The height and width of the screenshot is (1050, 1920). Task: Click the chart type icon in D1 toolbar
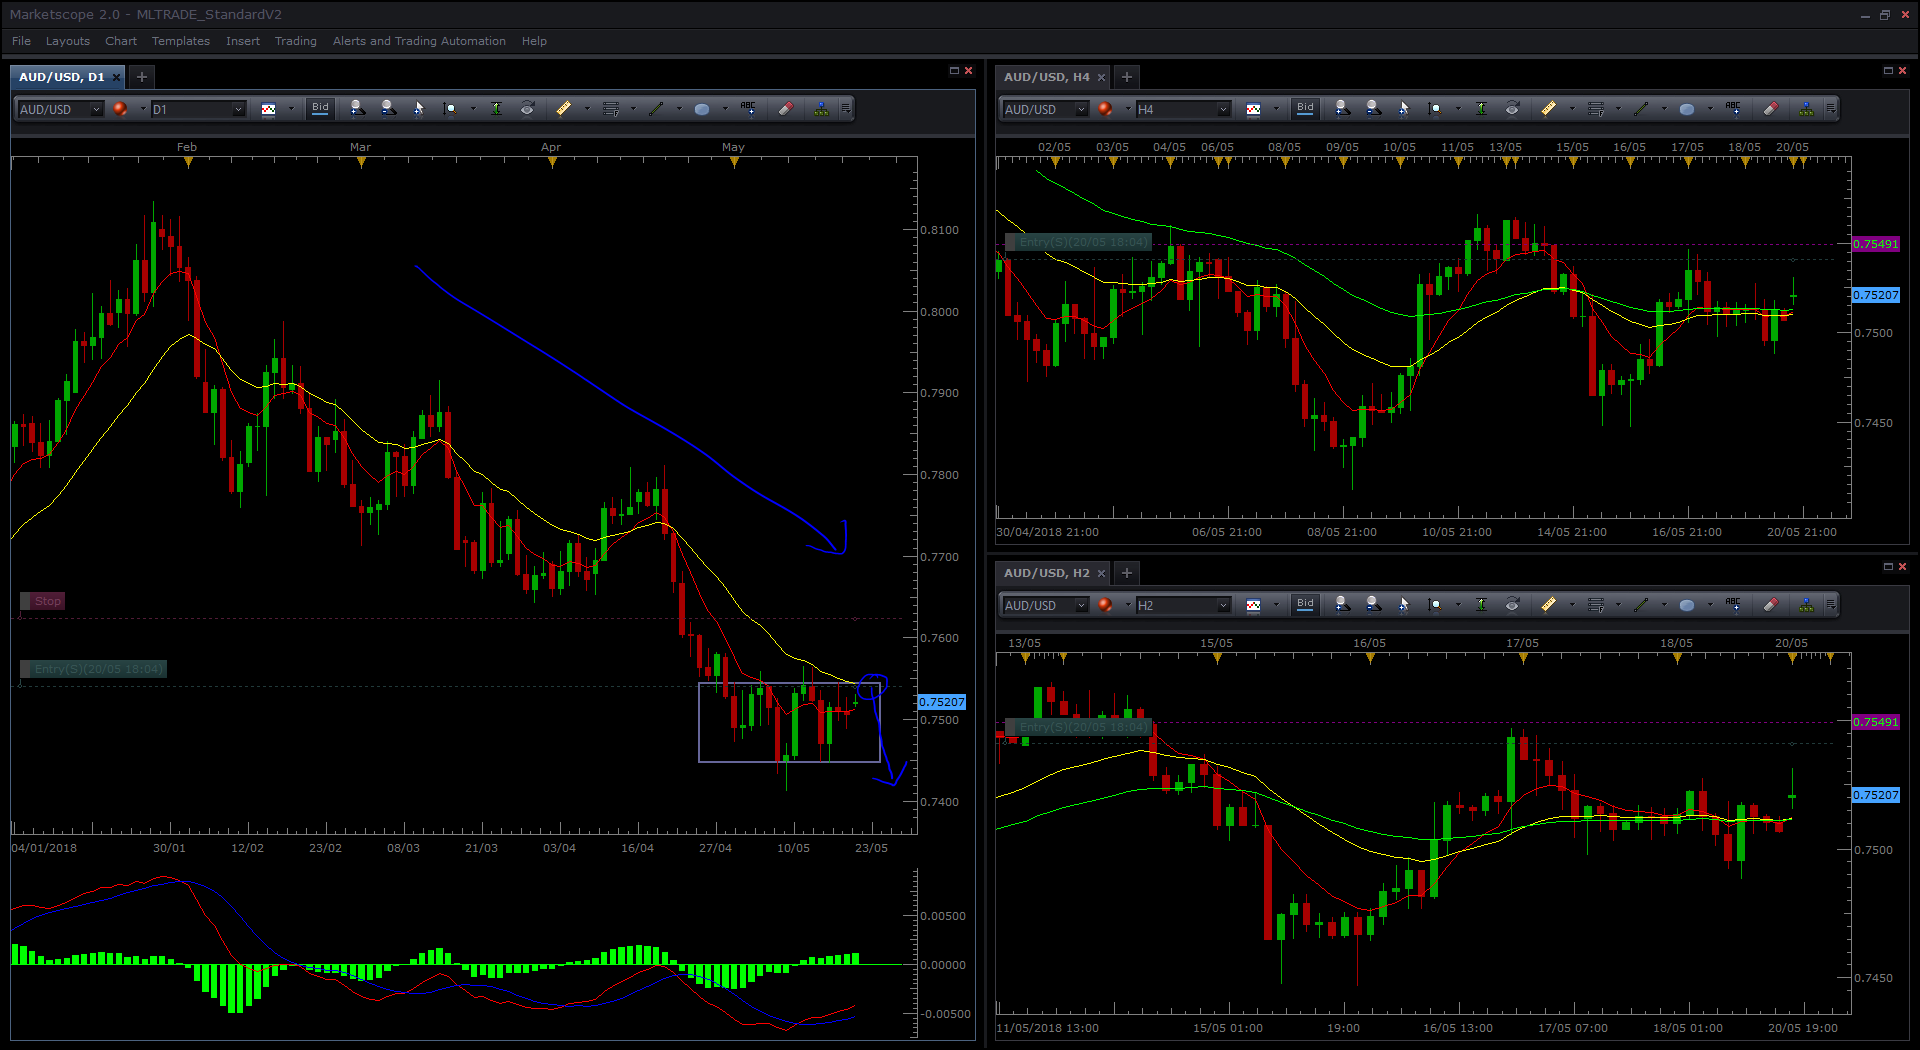tap(268, 109)
